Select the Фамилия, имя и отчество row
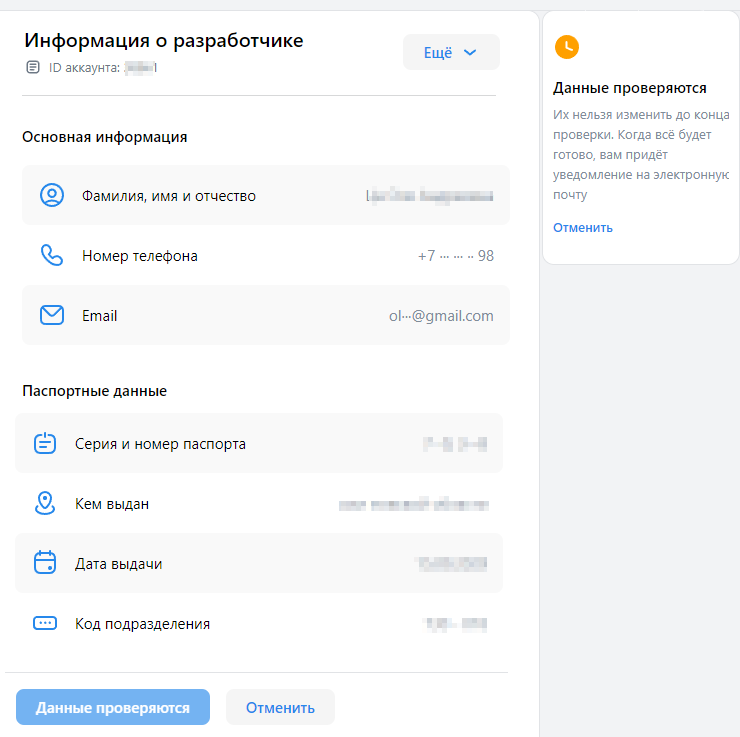The image size is (740, 737). click(x=266, y=195)
